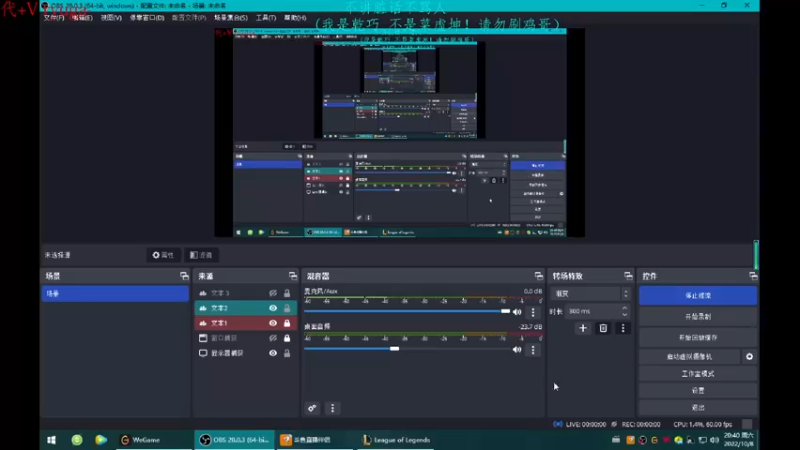Open the 工具(T) menu
Image resolution: width=800 pixels, height=450 pixels.
[266, 17]
